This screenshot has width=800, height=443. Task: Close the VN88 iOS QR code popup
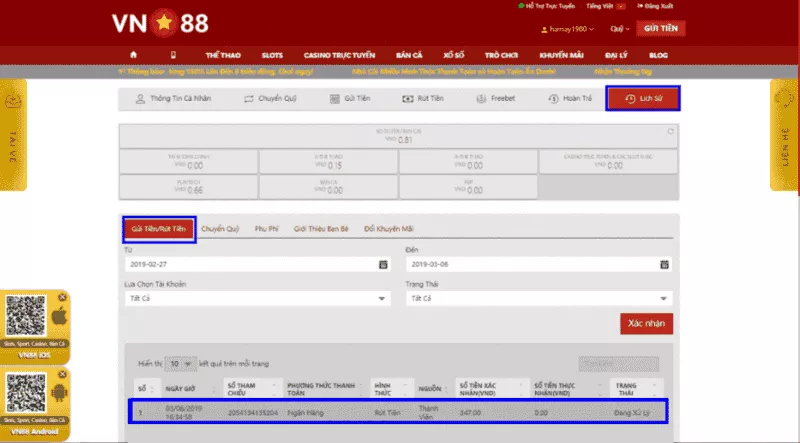[x=62, y=297]
